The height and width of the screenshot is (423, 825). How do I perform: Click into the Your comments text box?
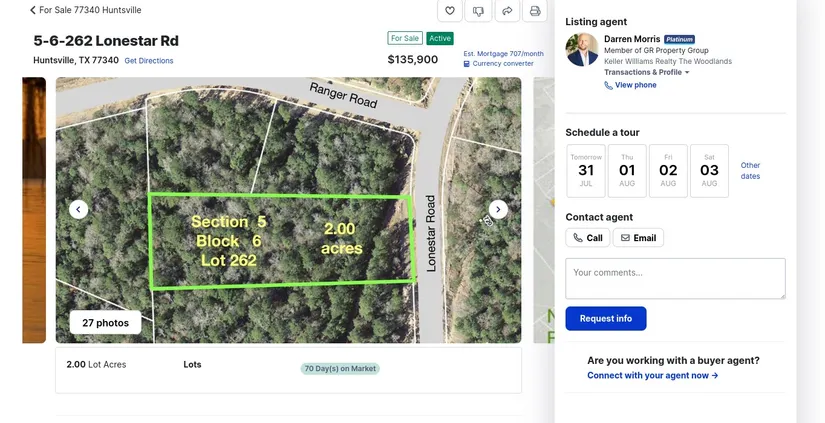click(x=675, y=278)
